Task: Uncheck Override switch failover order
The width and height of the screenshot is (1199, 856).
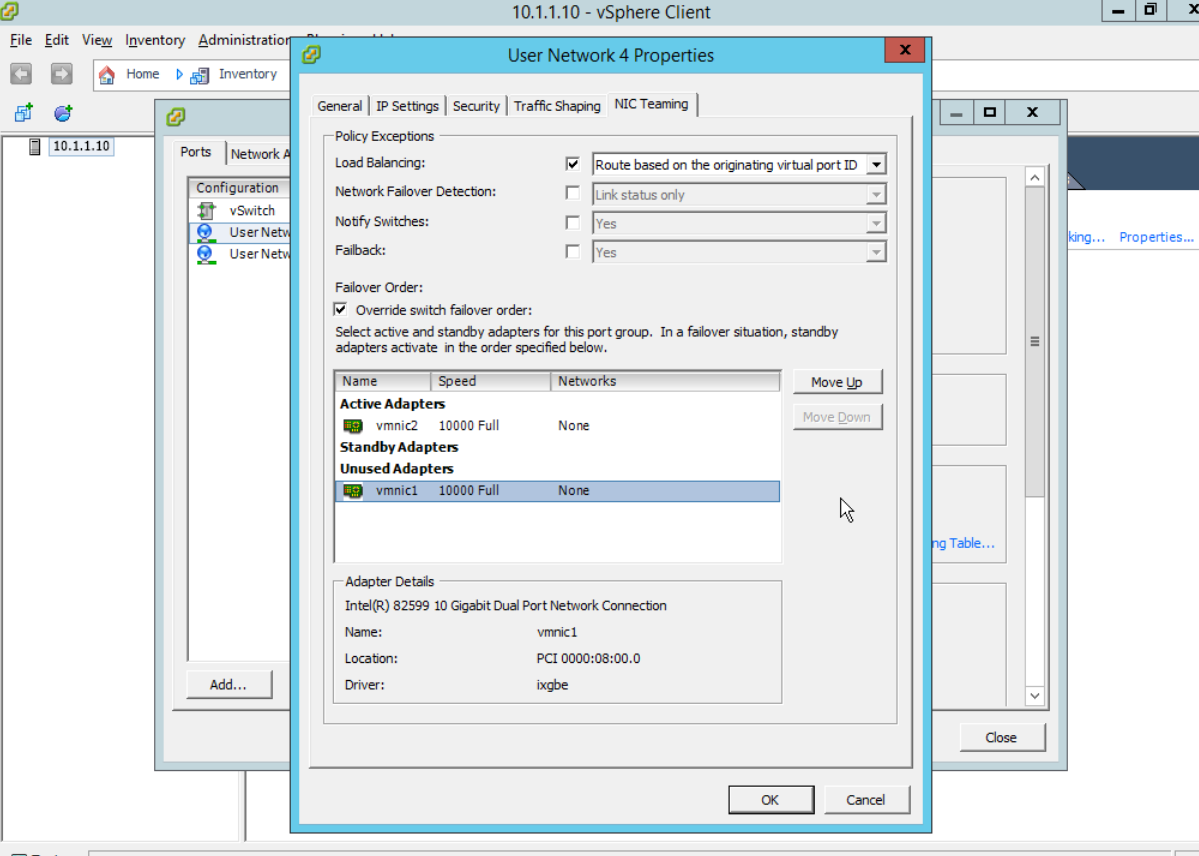Action: click(x=340, y=310)
